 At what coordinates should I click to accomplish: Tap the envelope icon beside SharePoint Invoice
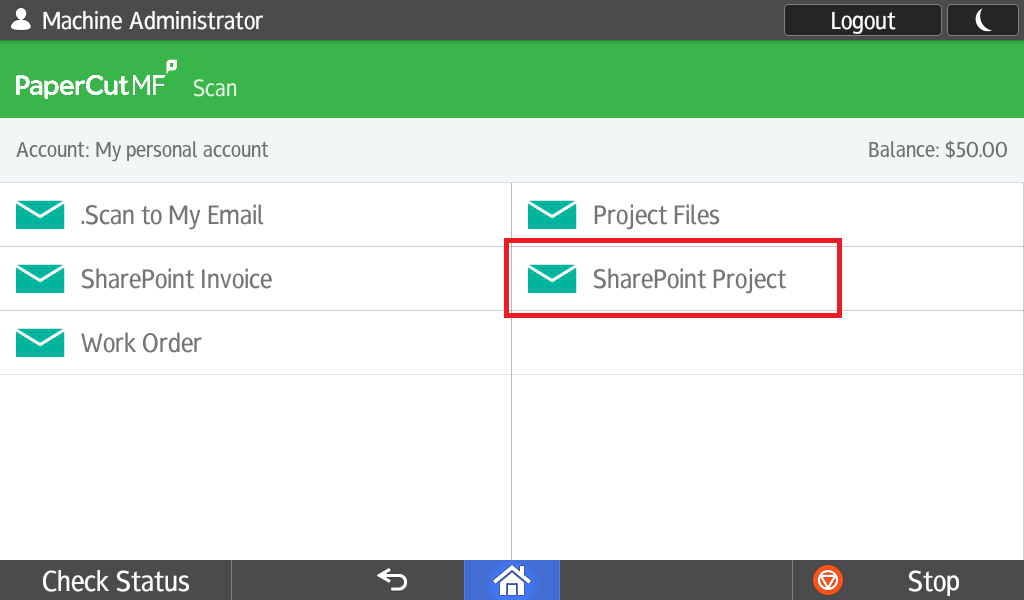40,279
